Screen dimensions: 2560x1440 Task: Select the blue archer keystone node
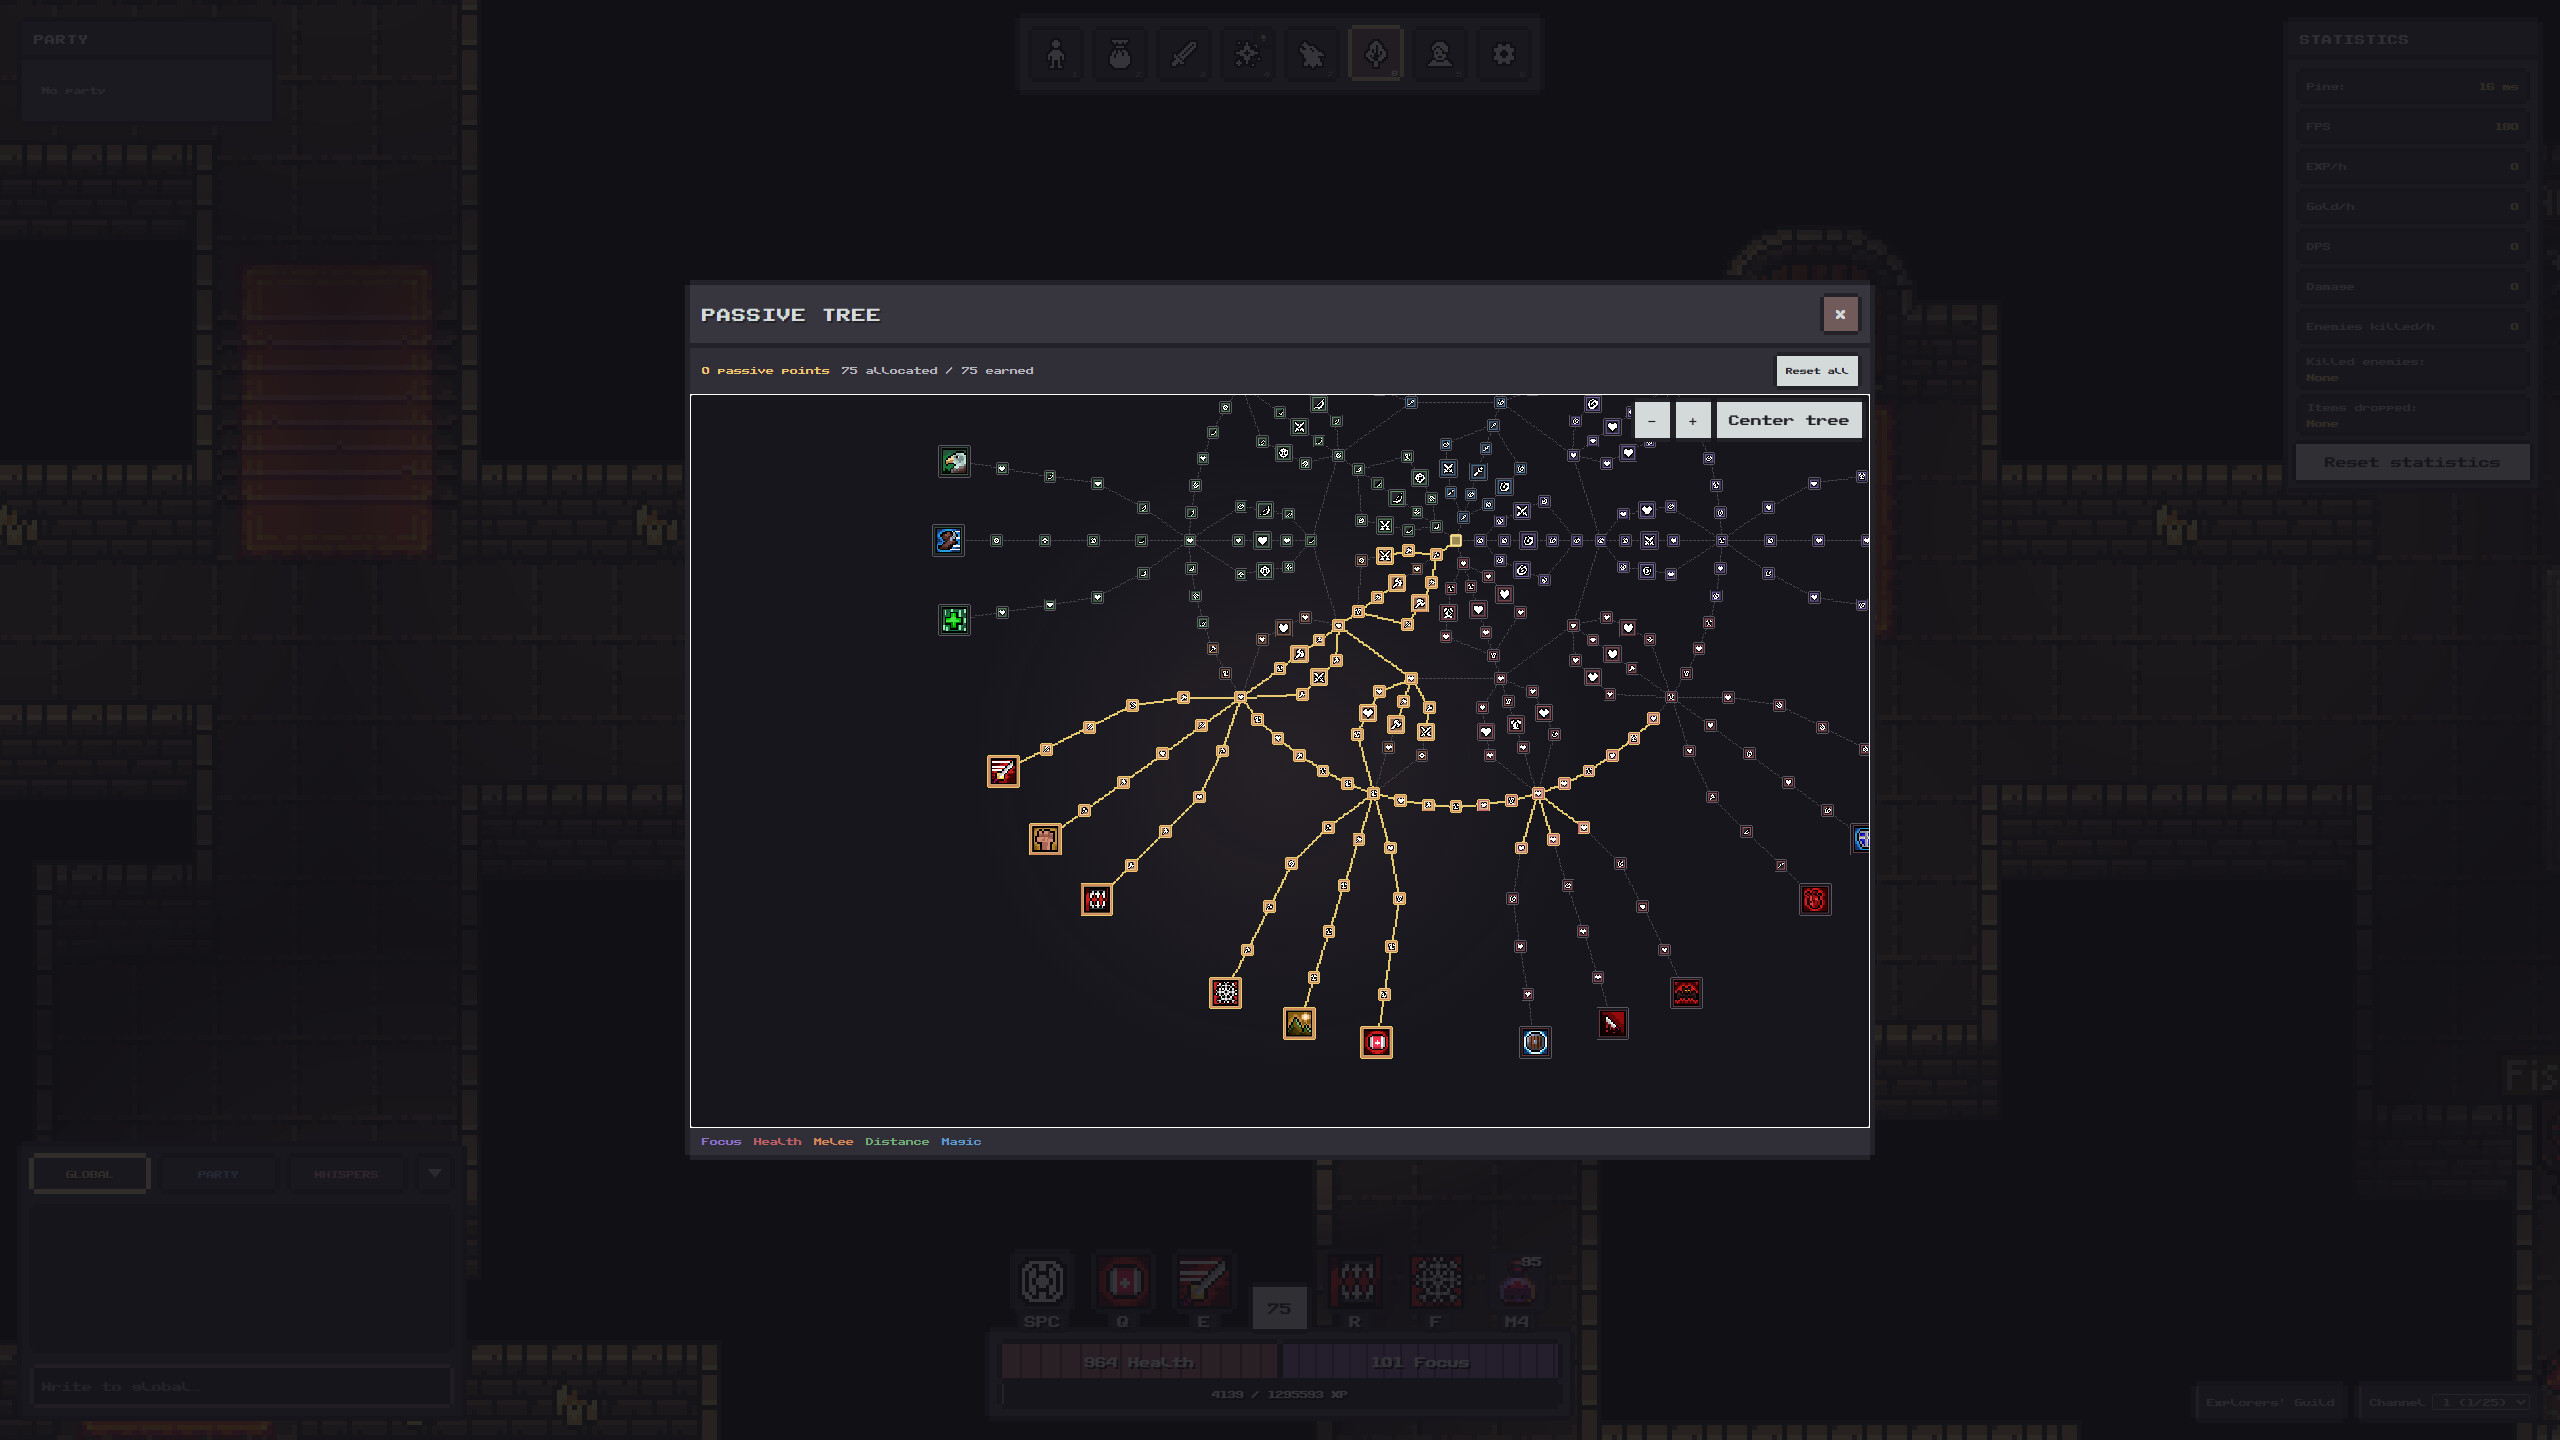pos(948,540)
